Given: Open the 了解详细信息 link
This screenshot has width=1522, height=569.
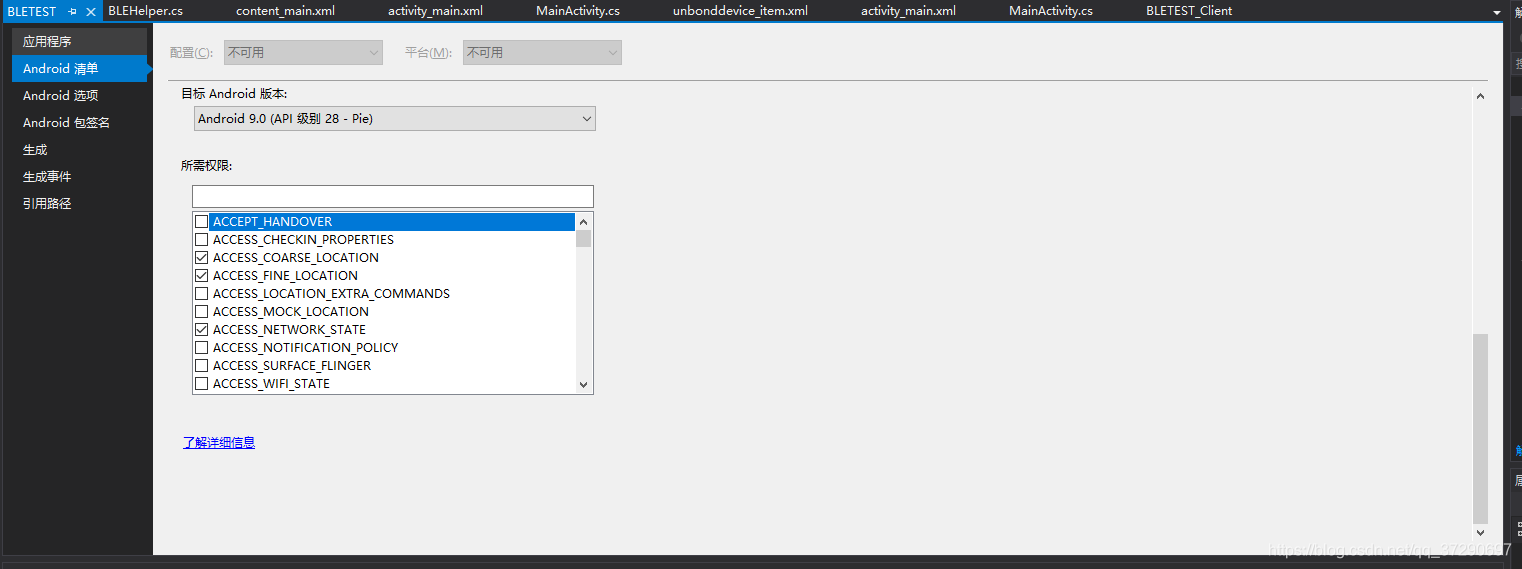Looking at the screenshot, I should (219, 442).
